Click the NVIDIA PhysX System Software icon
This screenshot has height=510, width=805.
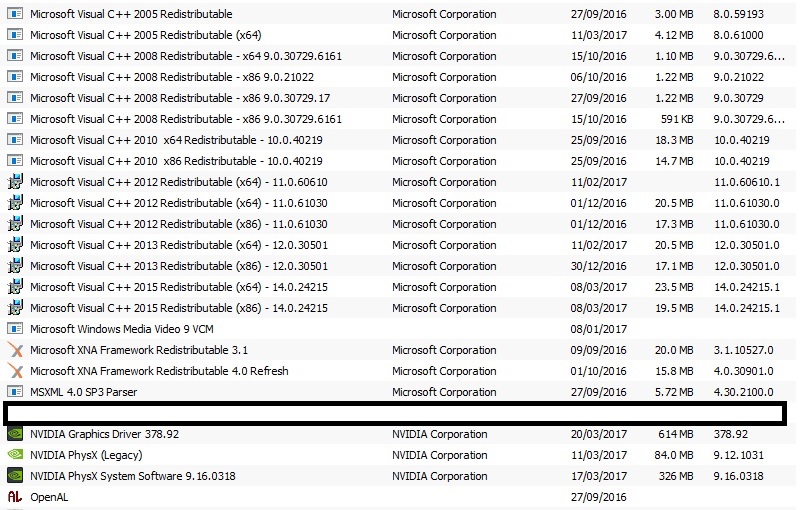pos(15,476)
